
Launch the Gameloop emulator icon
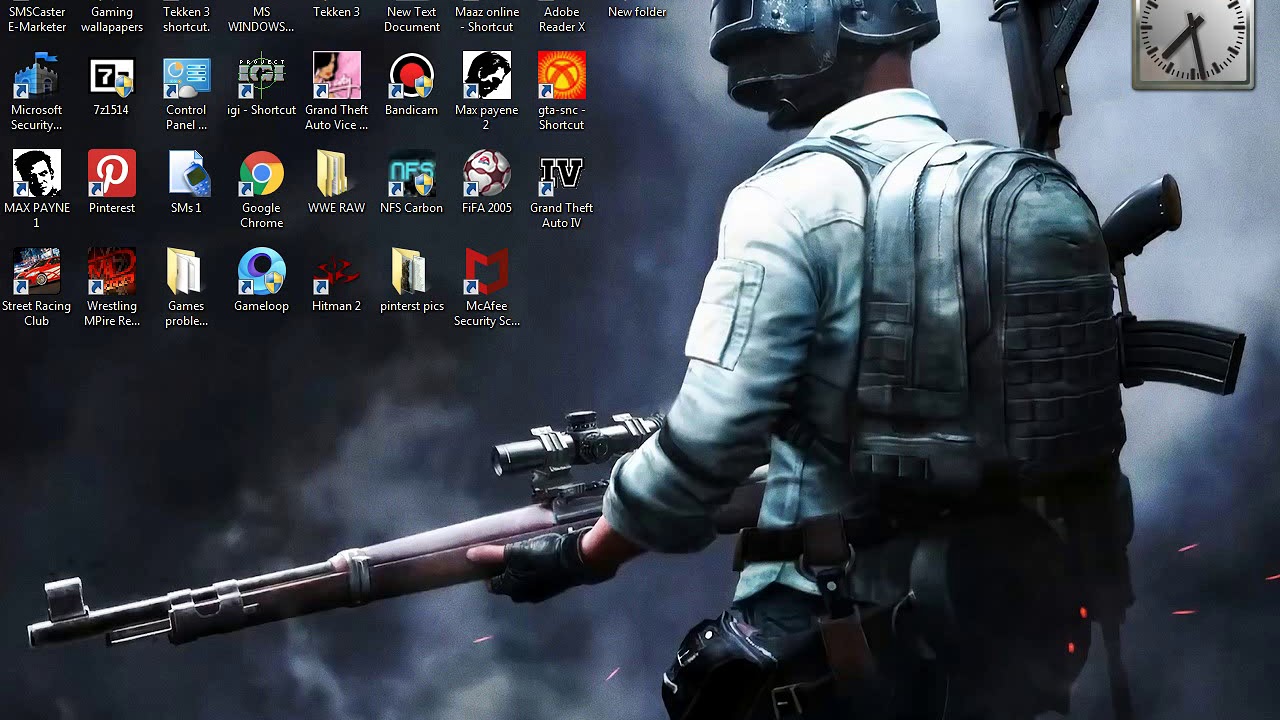(x=261, y=273)
